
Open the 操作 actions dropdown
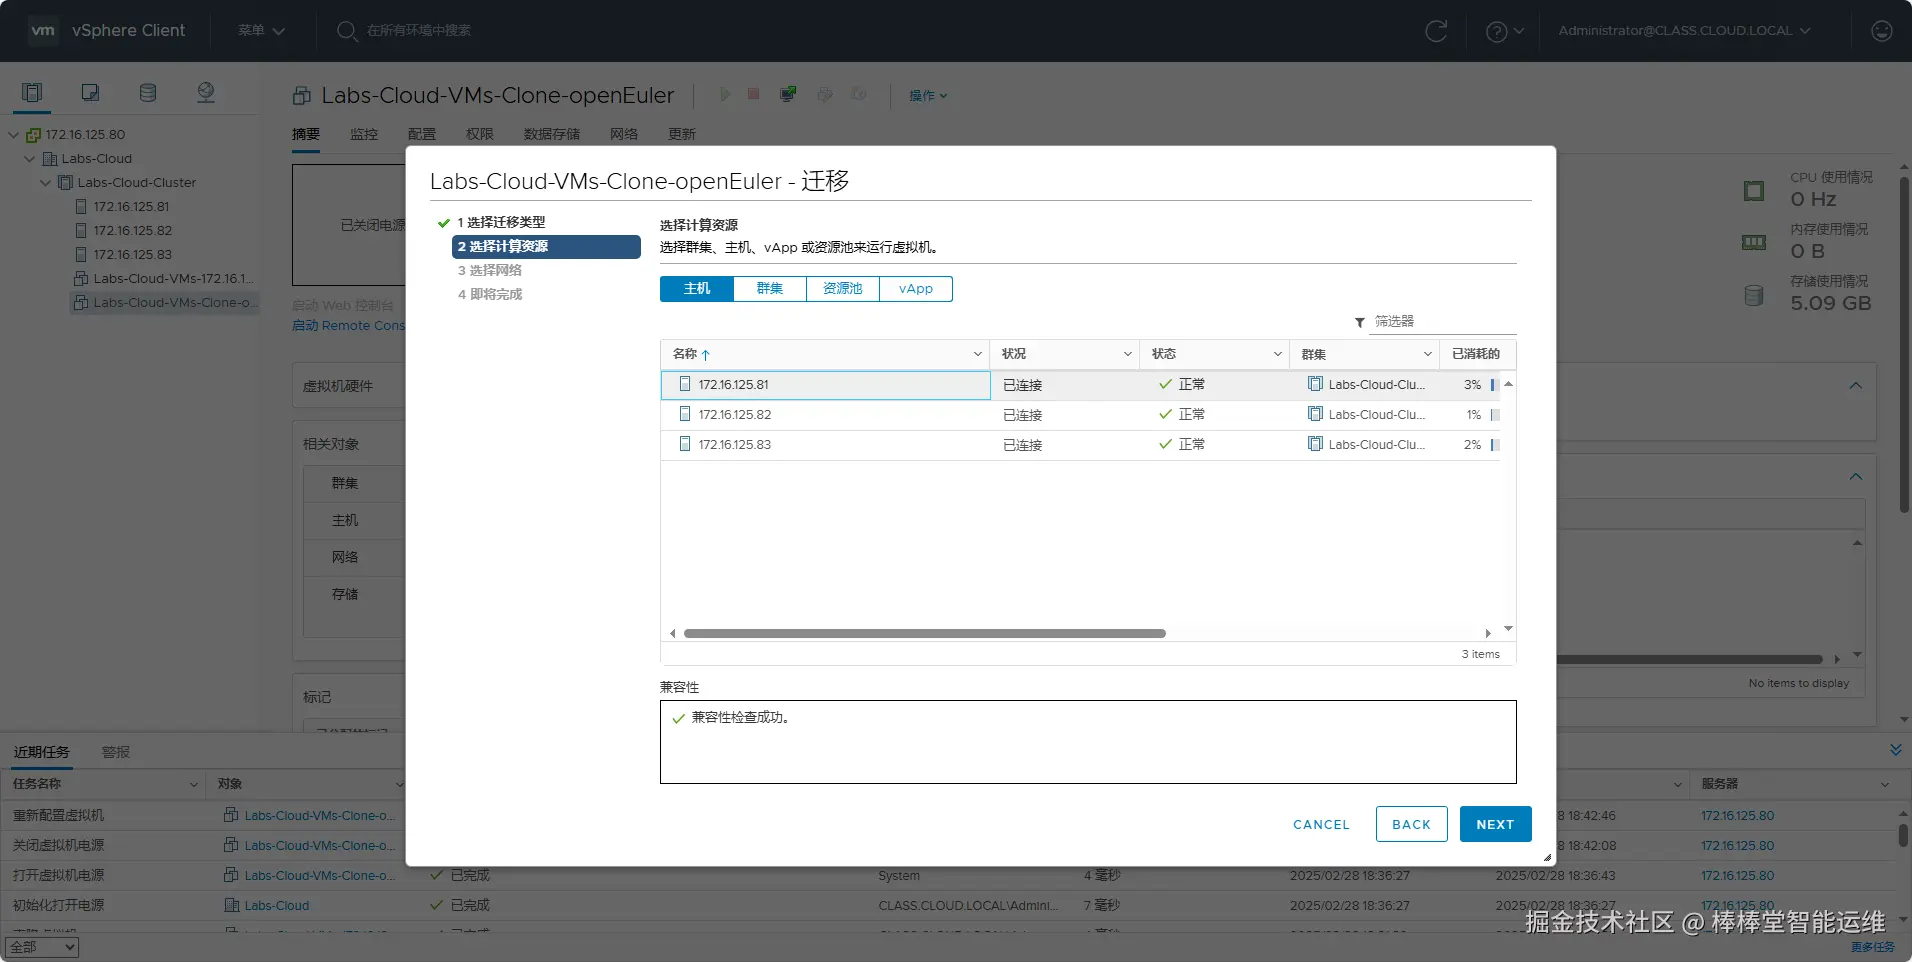(x=928, y=96)
